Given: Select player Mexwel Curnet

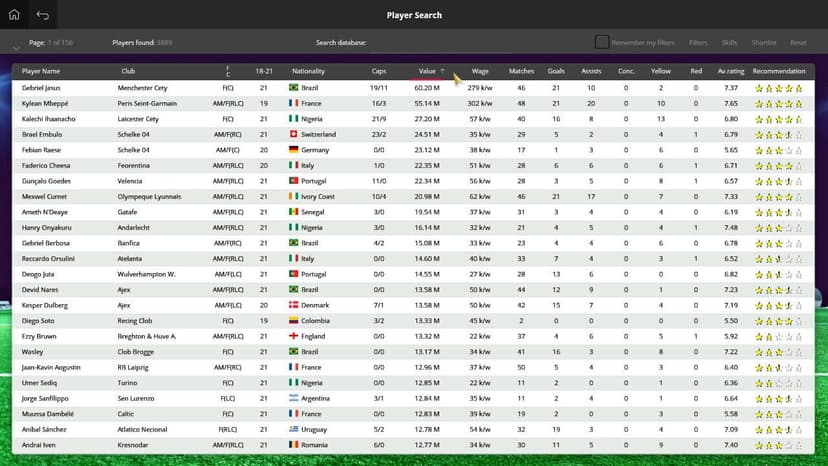Looking at the screenshot, I should 44,197.
